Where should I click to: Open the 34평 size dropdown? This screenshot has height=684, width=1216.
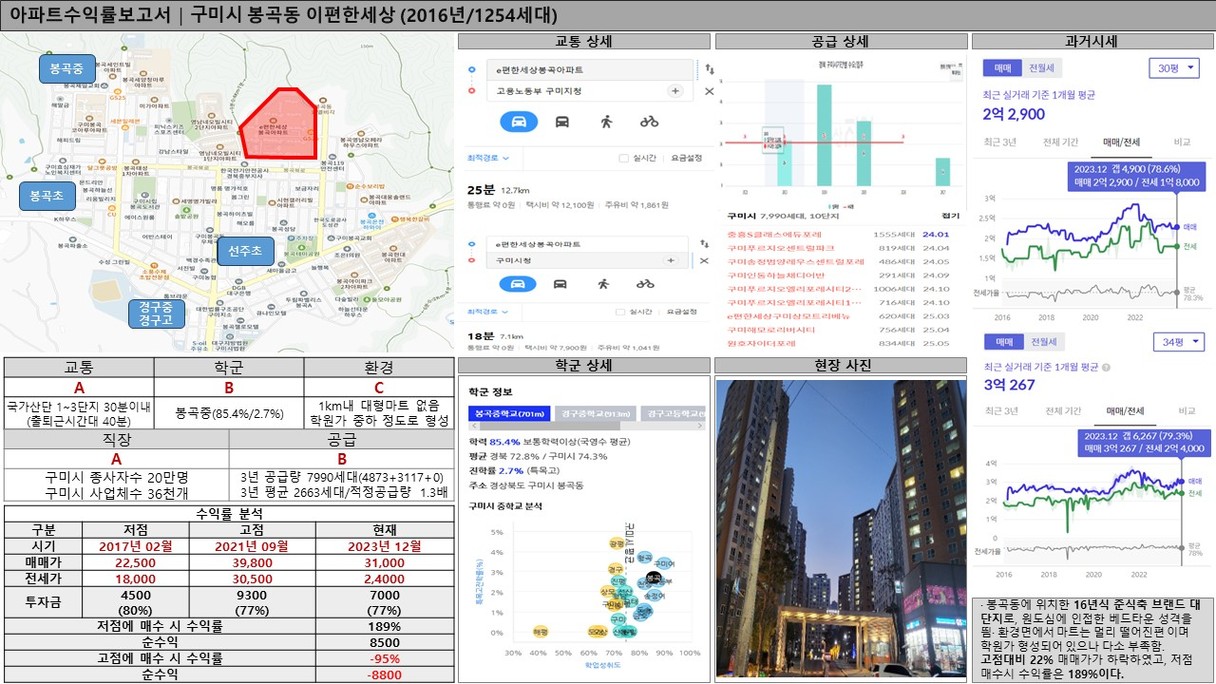[x=1178, y=342]
